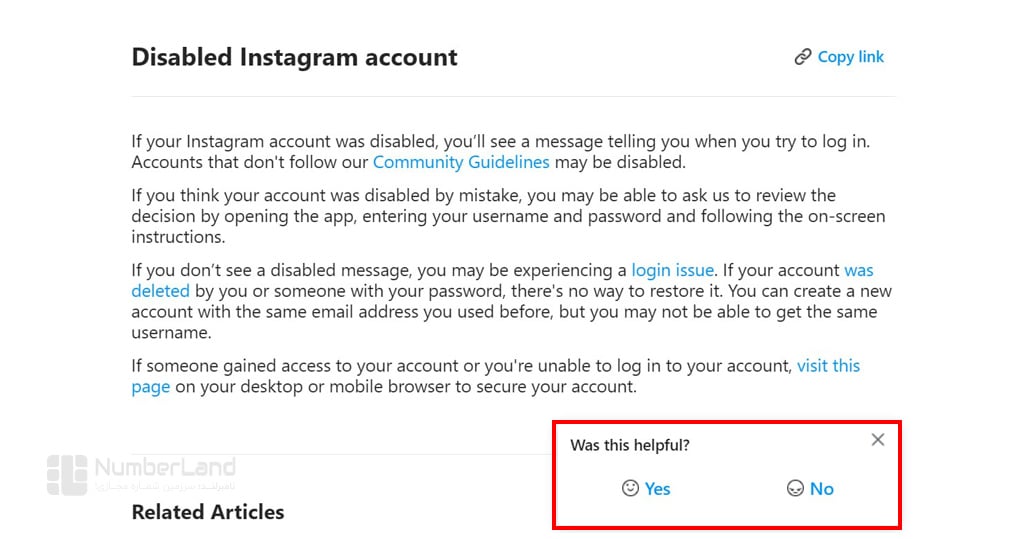This screenshot has height=539, width=1024.
Task: Open the Community Guidelines link
Action: [x=461, y=162]
